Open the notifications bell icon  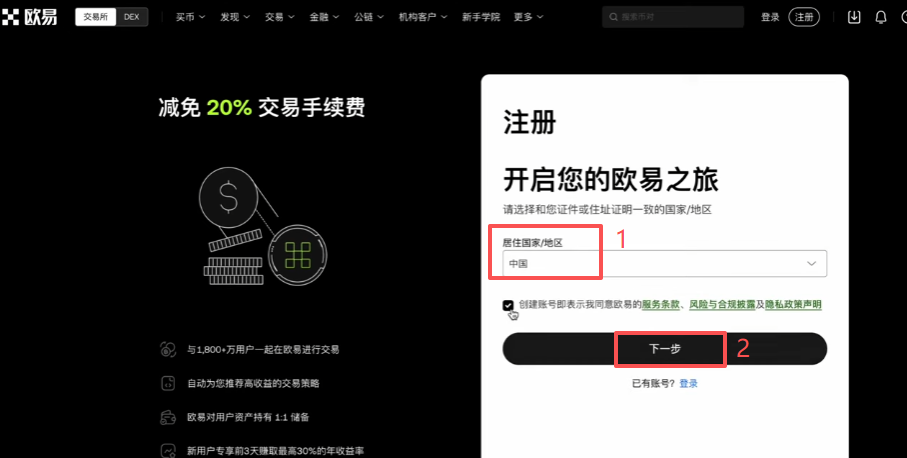coord(880,17)
